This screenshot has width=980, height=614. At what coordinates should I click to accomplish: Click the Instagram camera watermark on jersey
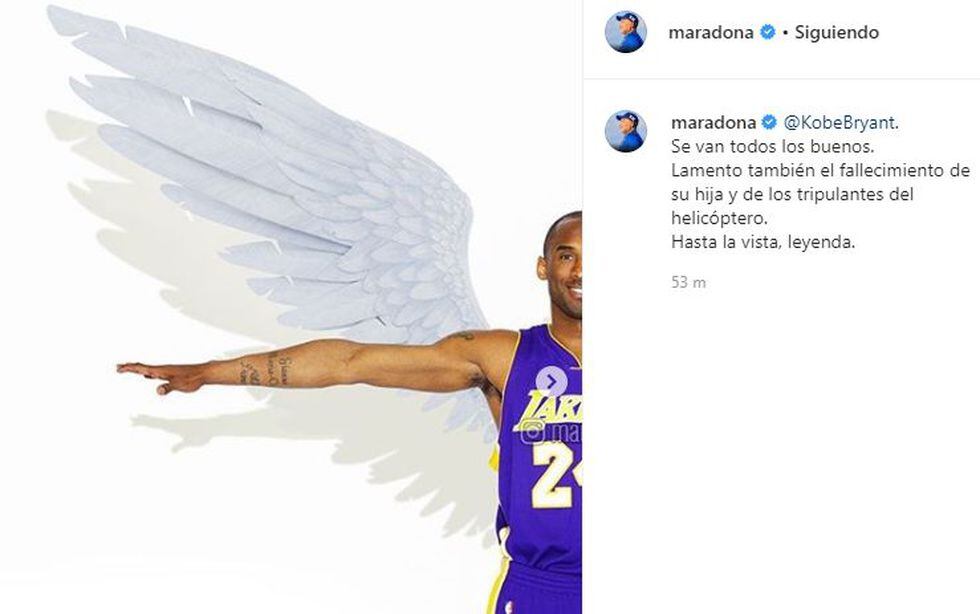(531, 431)
